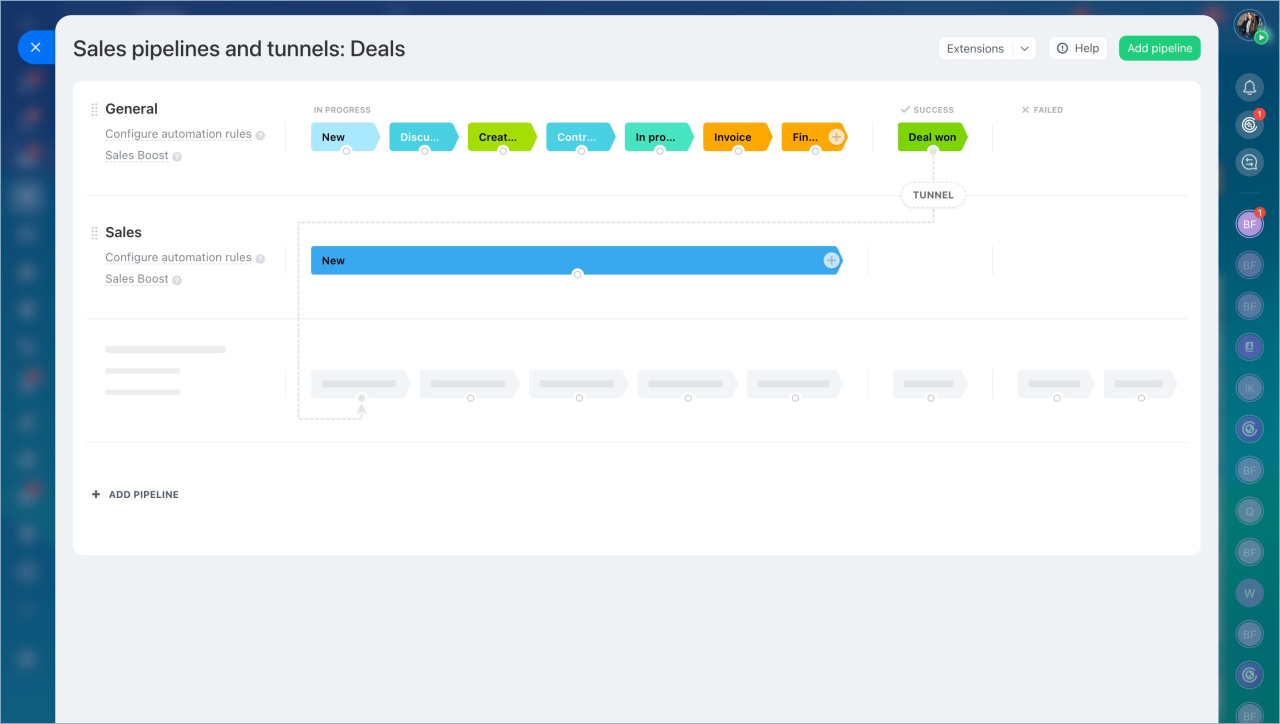Click the plus icon on Sales New stage
This screenshot has width=1280, height=724.
831,261
